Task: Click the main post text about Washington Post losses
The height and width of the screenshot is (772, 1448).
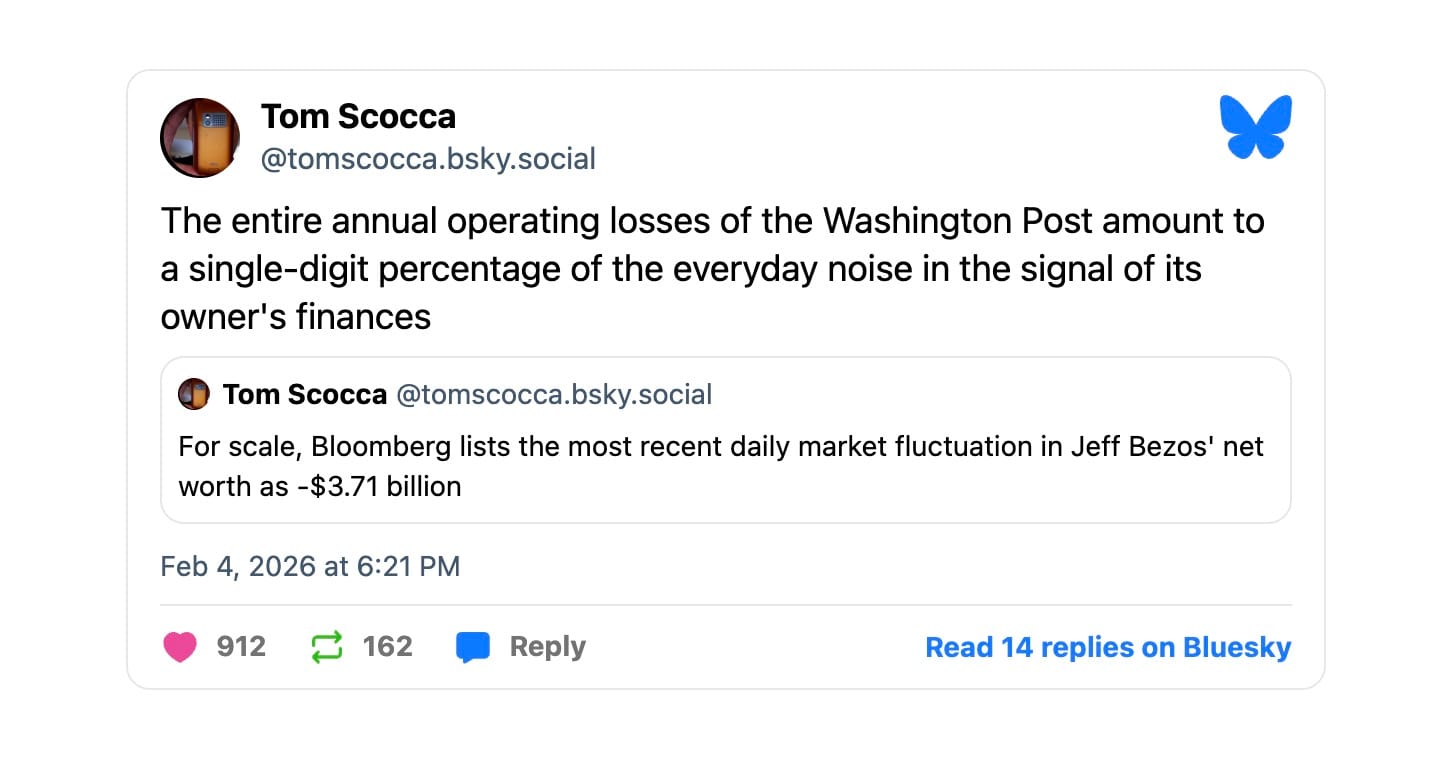Action: coord(712,268)
